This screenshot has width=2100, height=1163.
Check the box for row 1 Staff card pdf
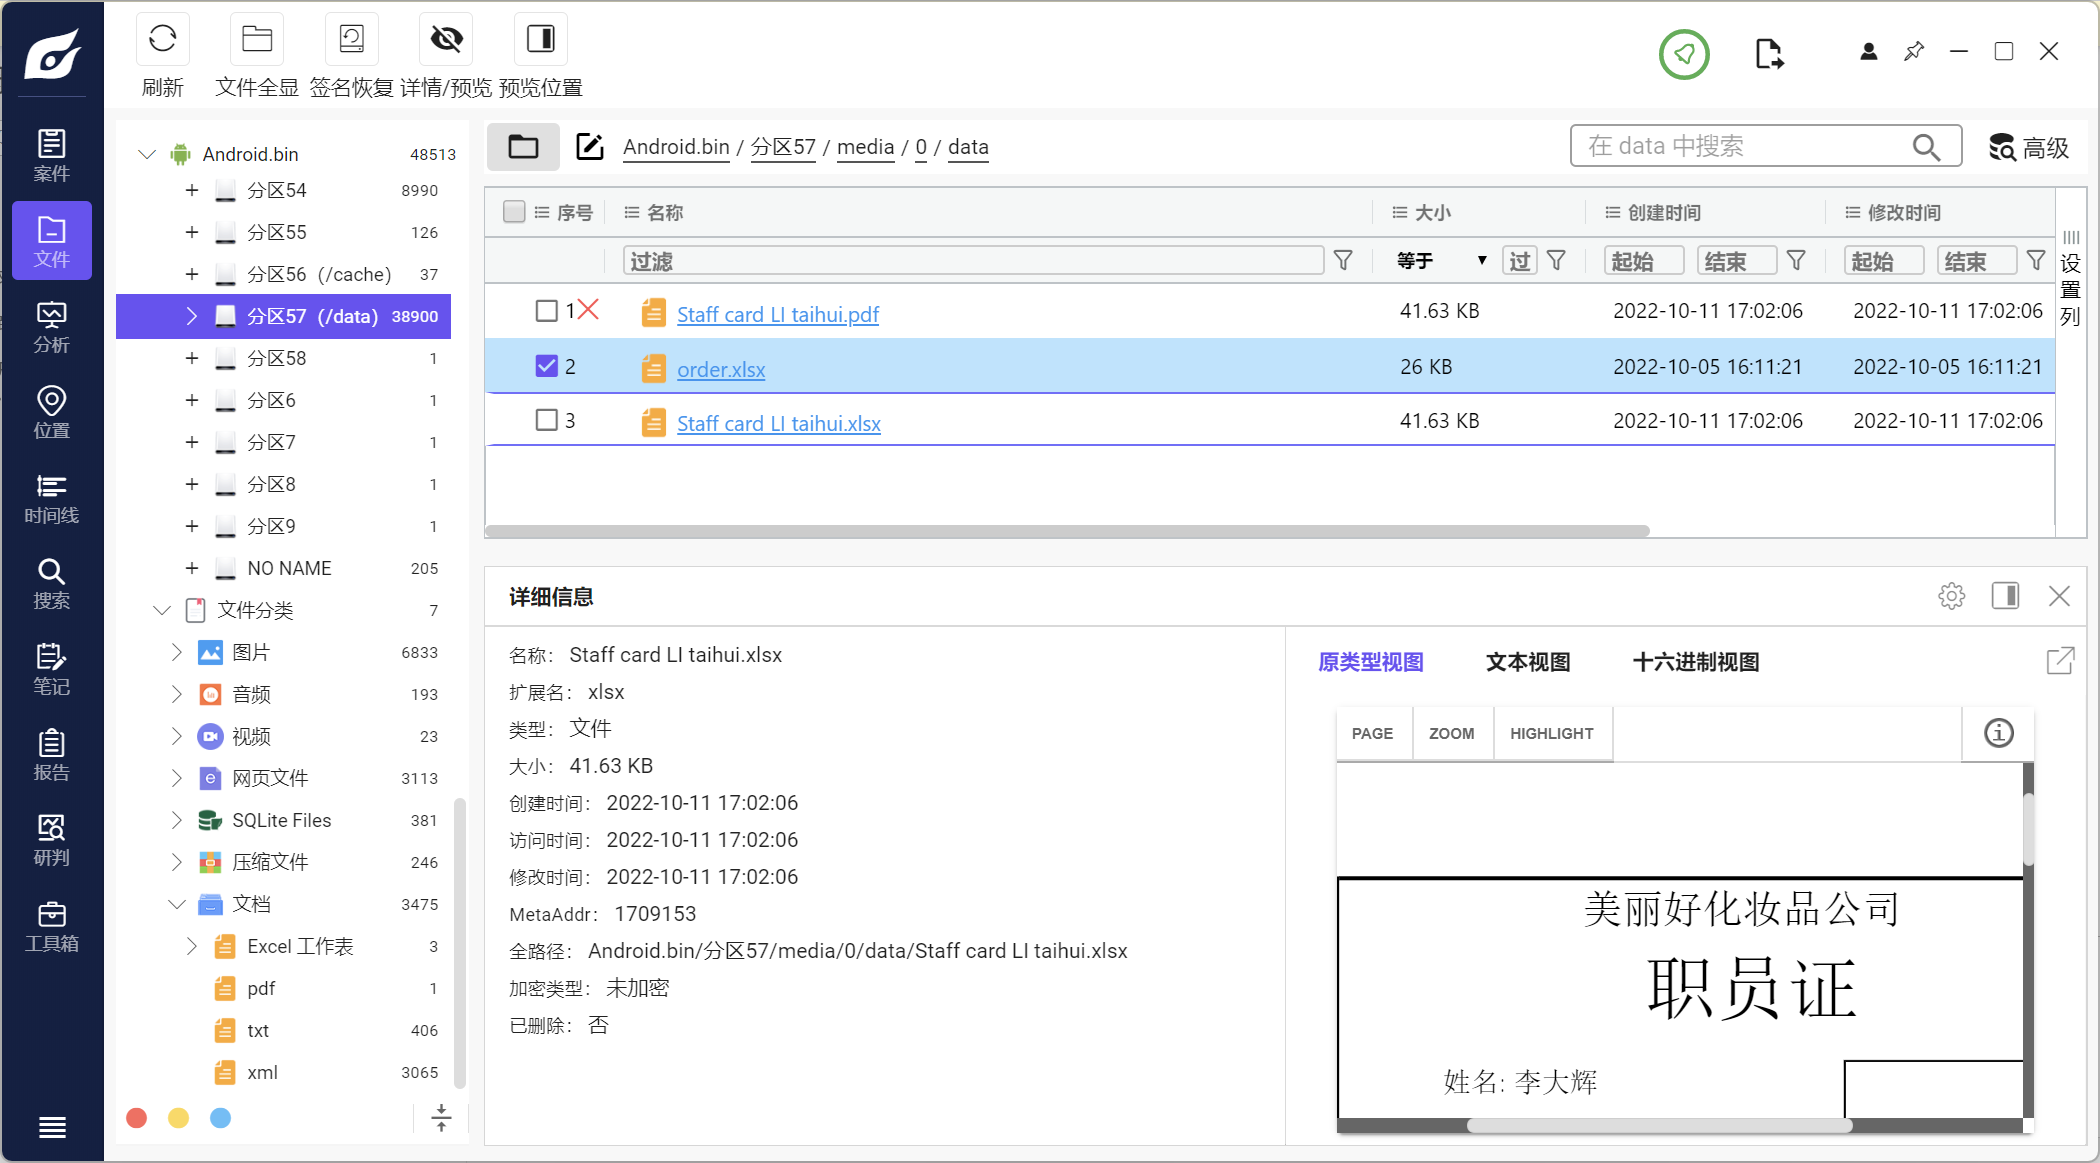click(546, 311)
